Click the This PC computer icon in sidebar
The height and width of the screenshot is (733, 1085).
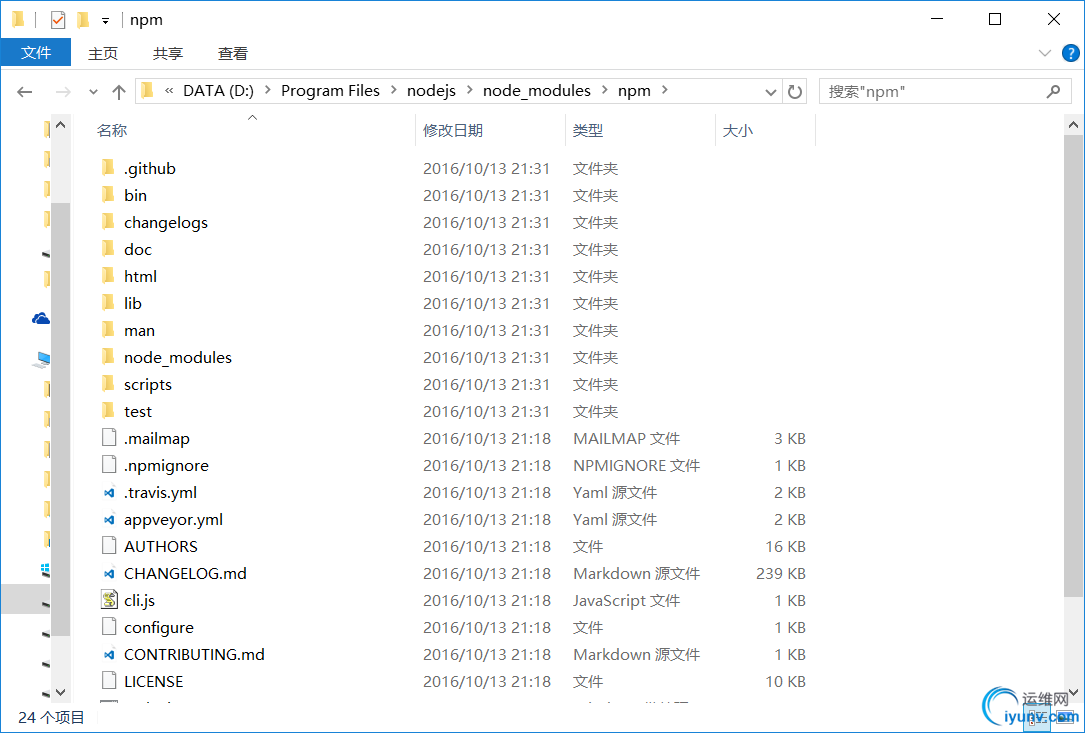click(x=42, y=359)
